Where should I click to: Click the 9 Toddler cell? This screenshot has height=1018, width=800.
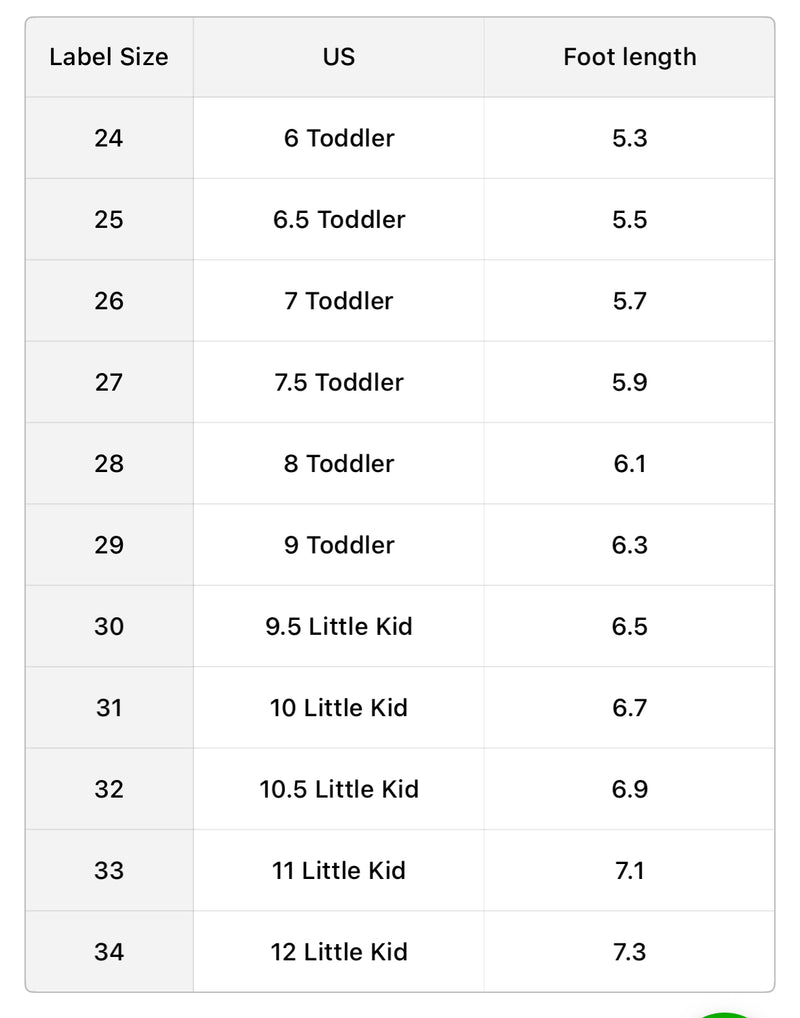coord(339,545)
